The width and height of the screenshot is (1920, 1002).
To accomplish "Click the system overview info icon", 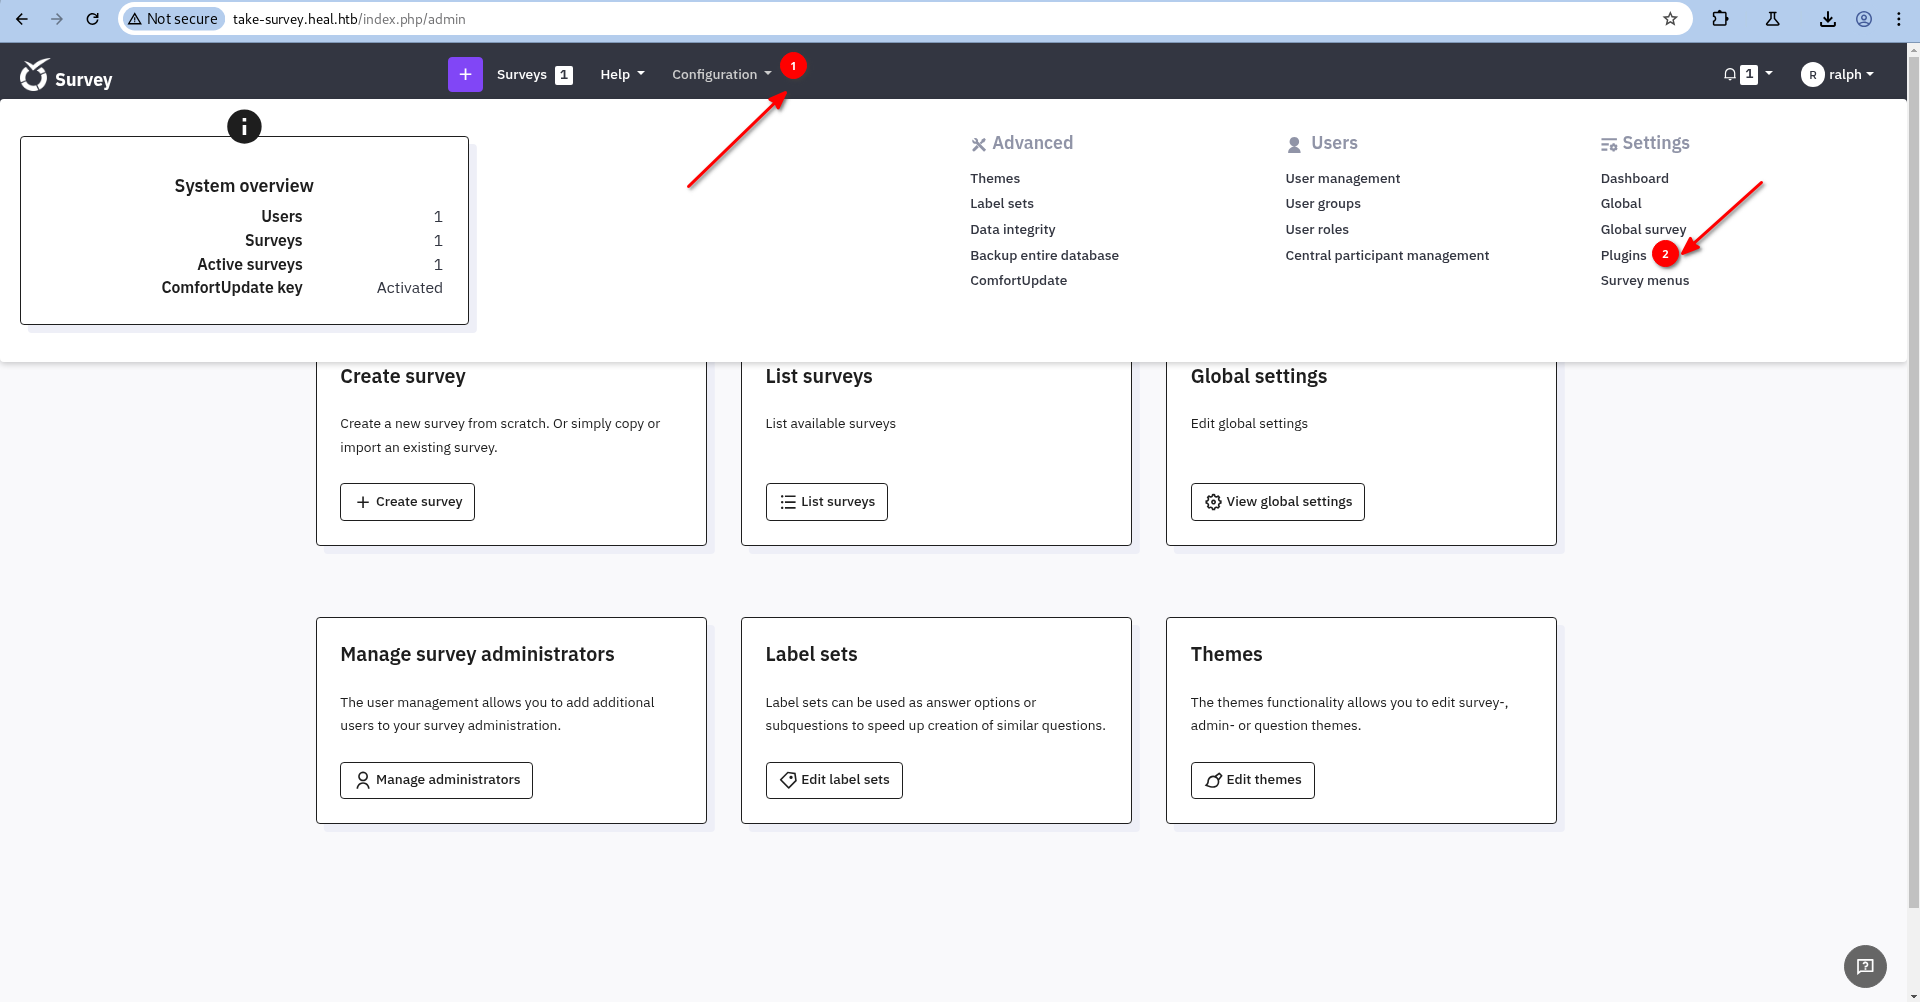I will pyautogui.click(x=244, y=127).
